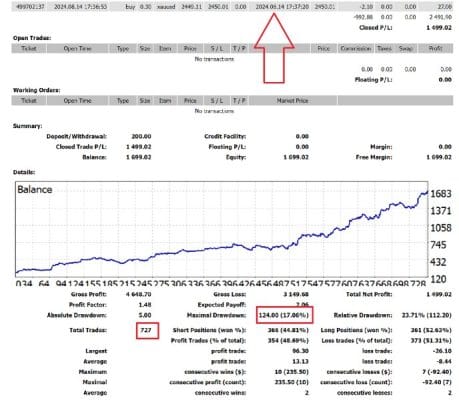Click the Profit Factor value 1.48

pos(145,305)
